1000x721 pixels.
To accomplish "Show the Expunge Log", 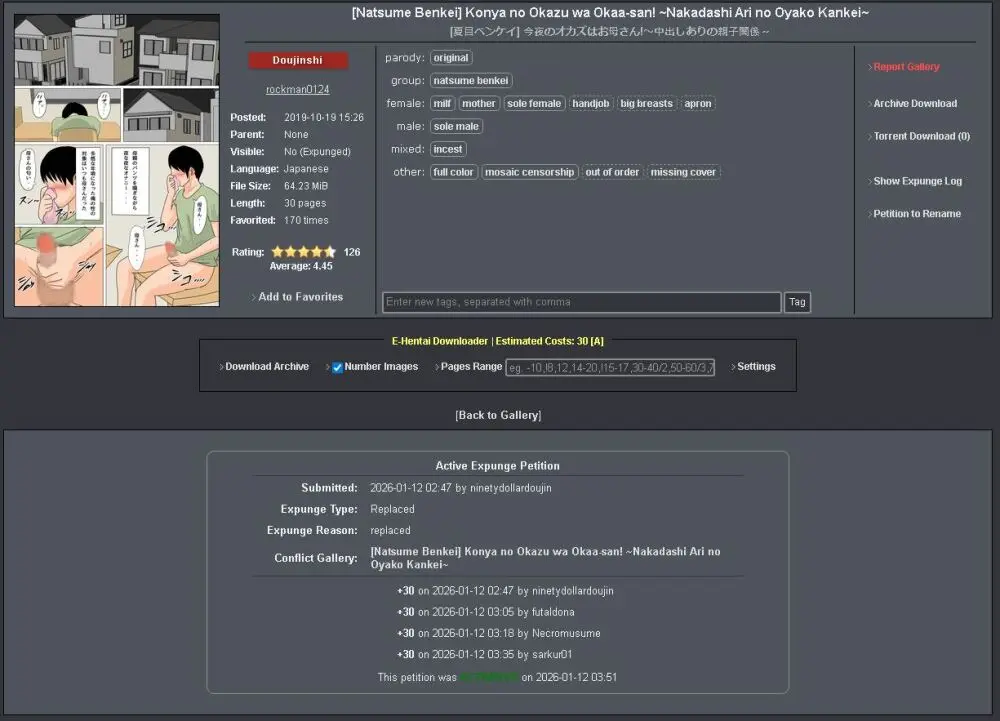I will pyautogui.click(x=917, y=182).
